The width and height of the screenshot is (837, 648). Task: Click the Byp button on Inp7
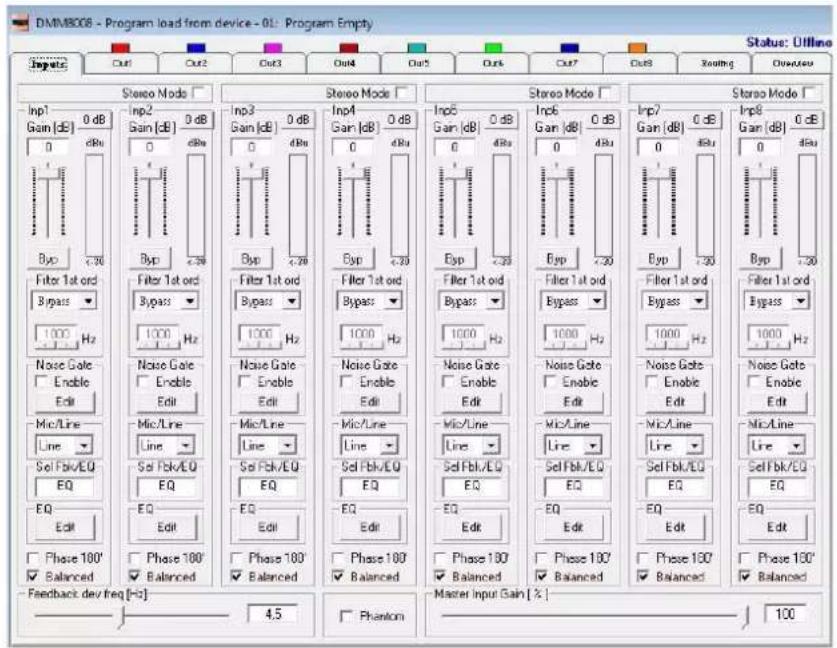click(x=659, y=259)
